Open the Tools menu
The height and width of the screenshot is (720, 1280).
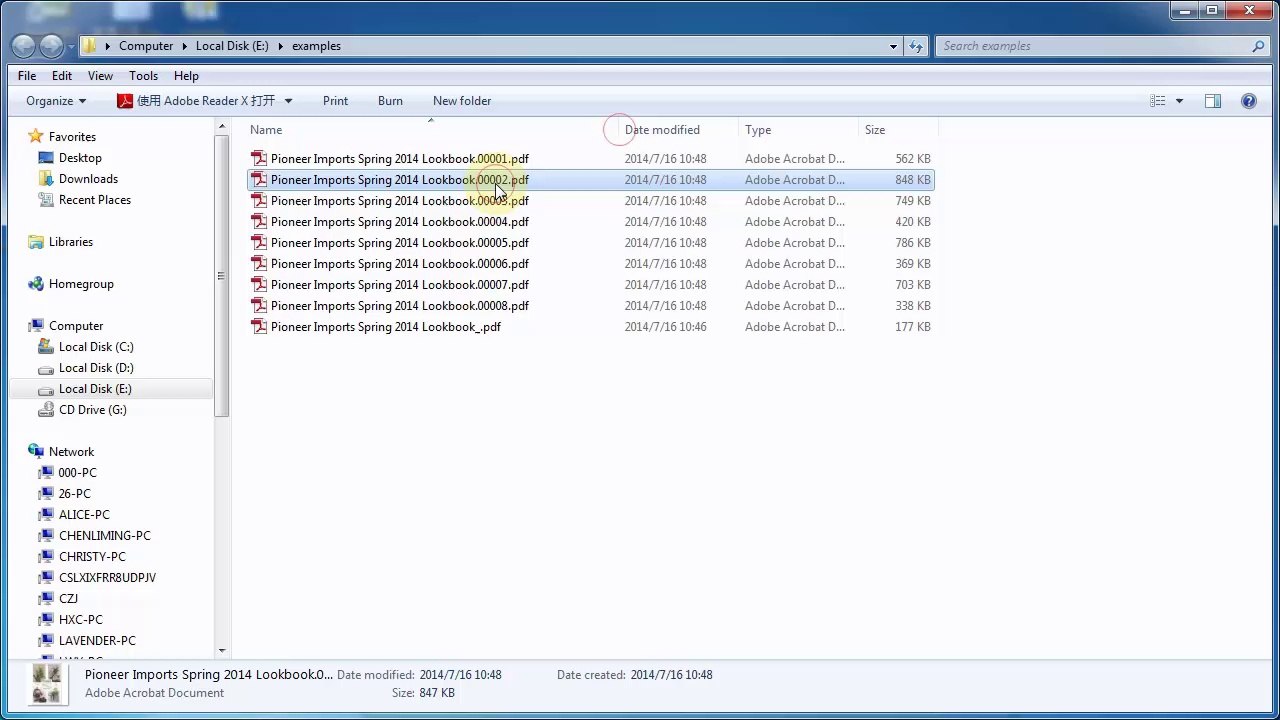[143, 76]
